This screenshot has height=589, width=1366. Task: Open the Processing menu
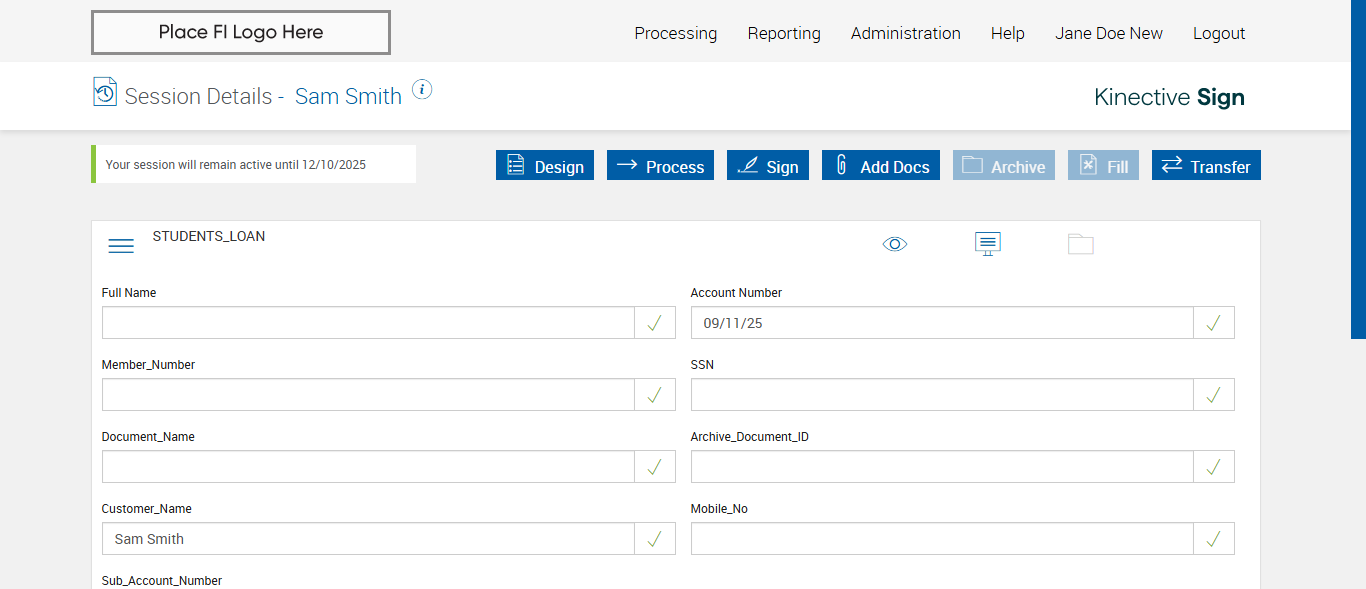pyautogui.click(x=676, y=33)
